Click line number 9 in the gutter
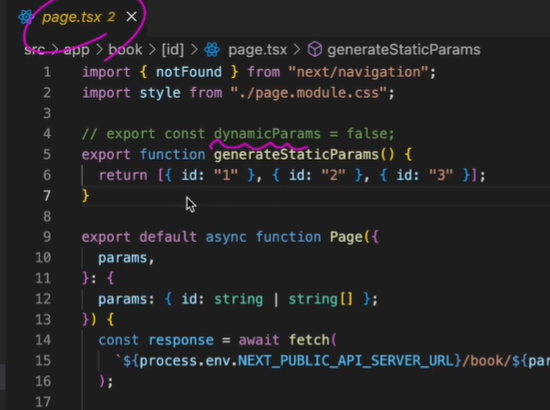 (47, 237)
